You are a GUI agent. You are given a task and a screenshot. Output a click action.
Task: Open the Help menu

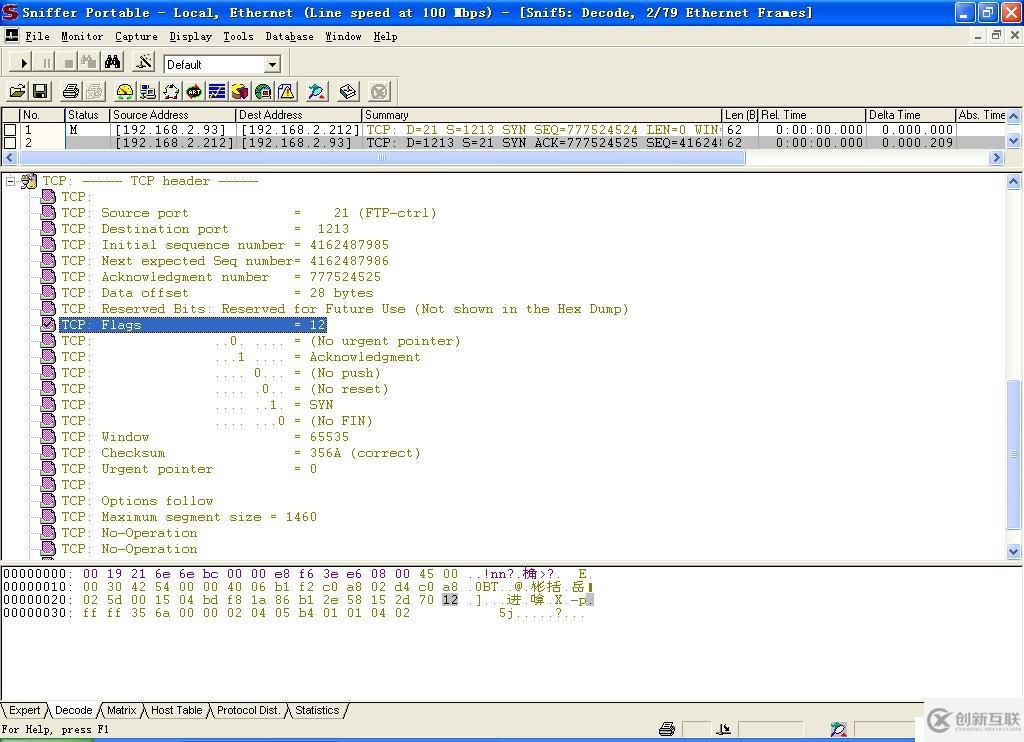click(x=385, y=37)
